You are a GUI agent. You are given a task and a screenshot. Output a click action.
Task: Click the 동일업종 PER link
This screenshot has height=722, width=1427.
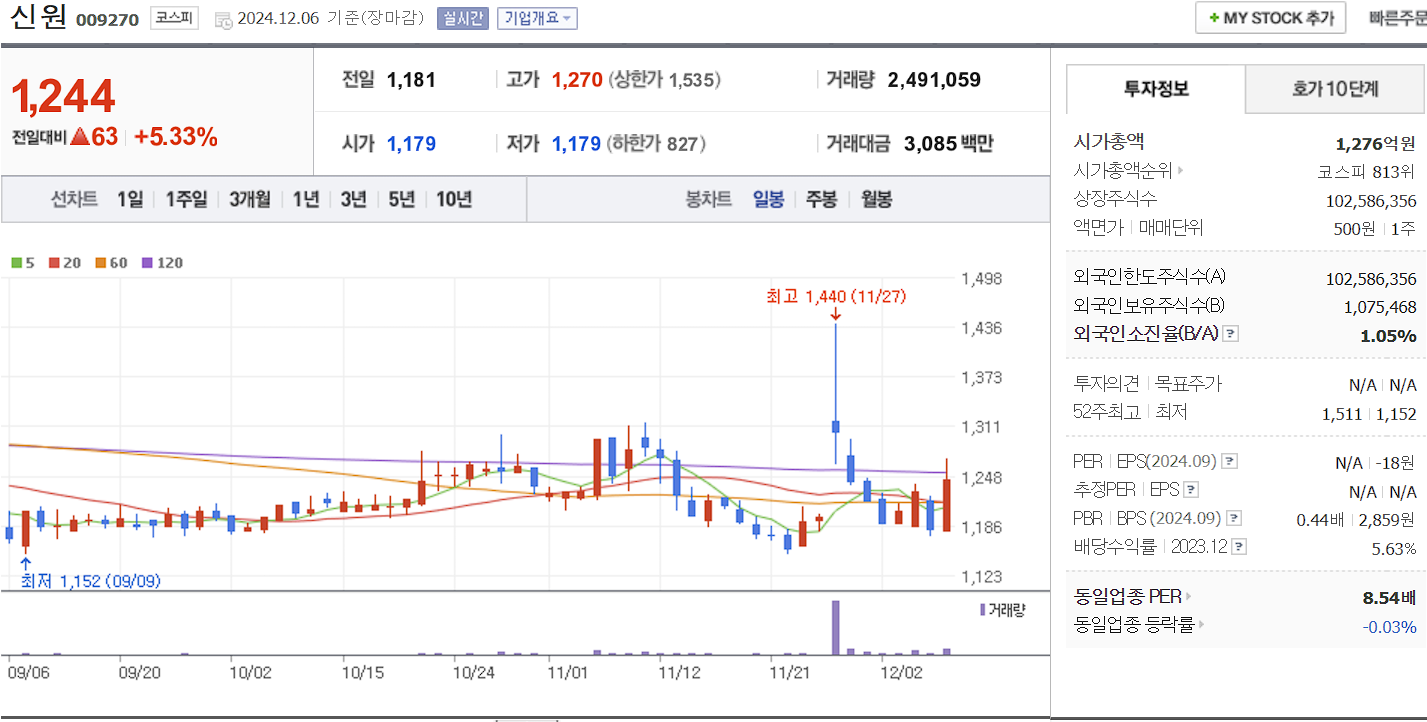pos(1127,597)
